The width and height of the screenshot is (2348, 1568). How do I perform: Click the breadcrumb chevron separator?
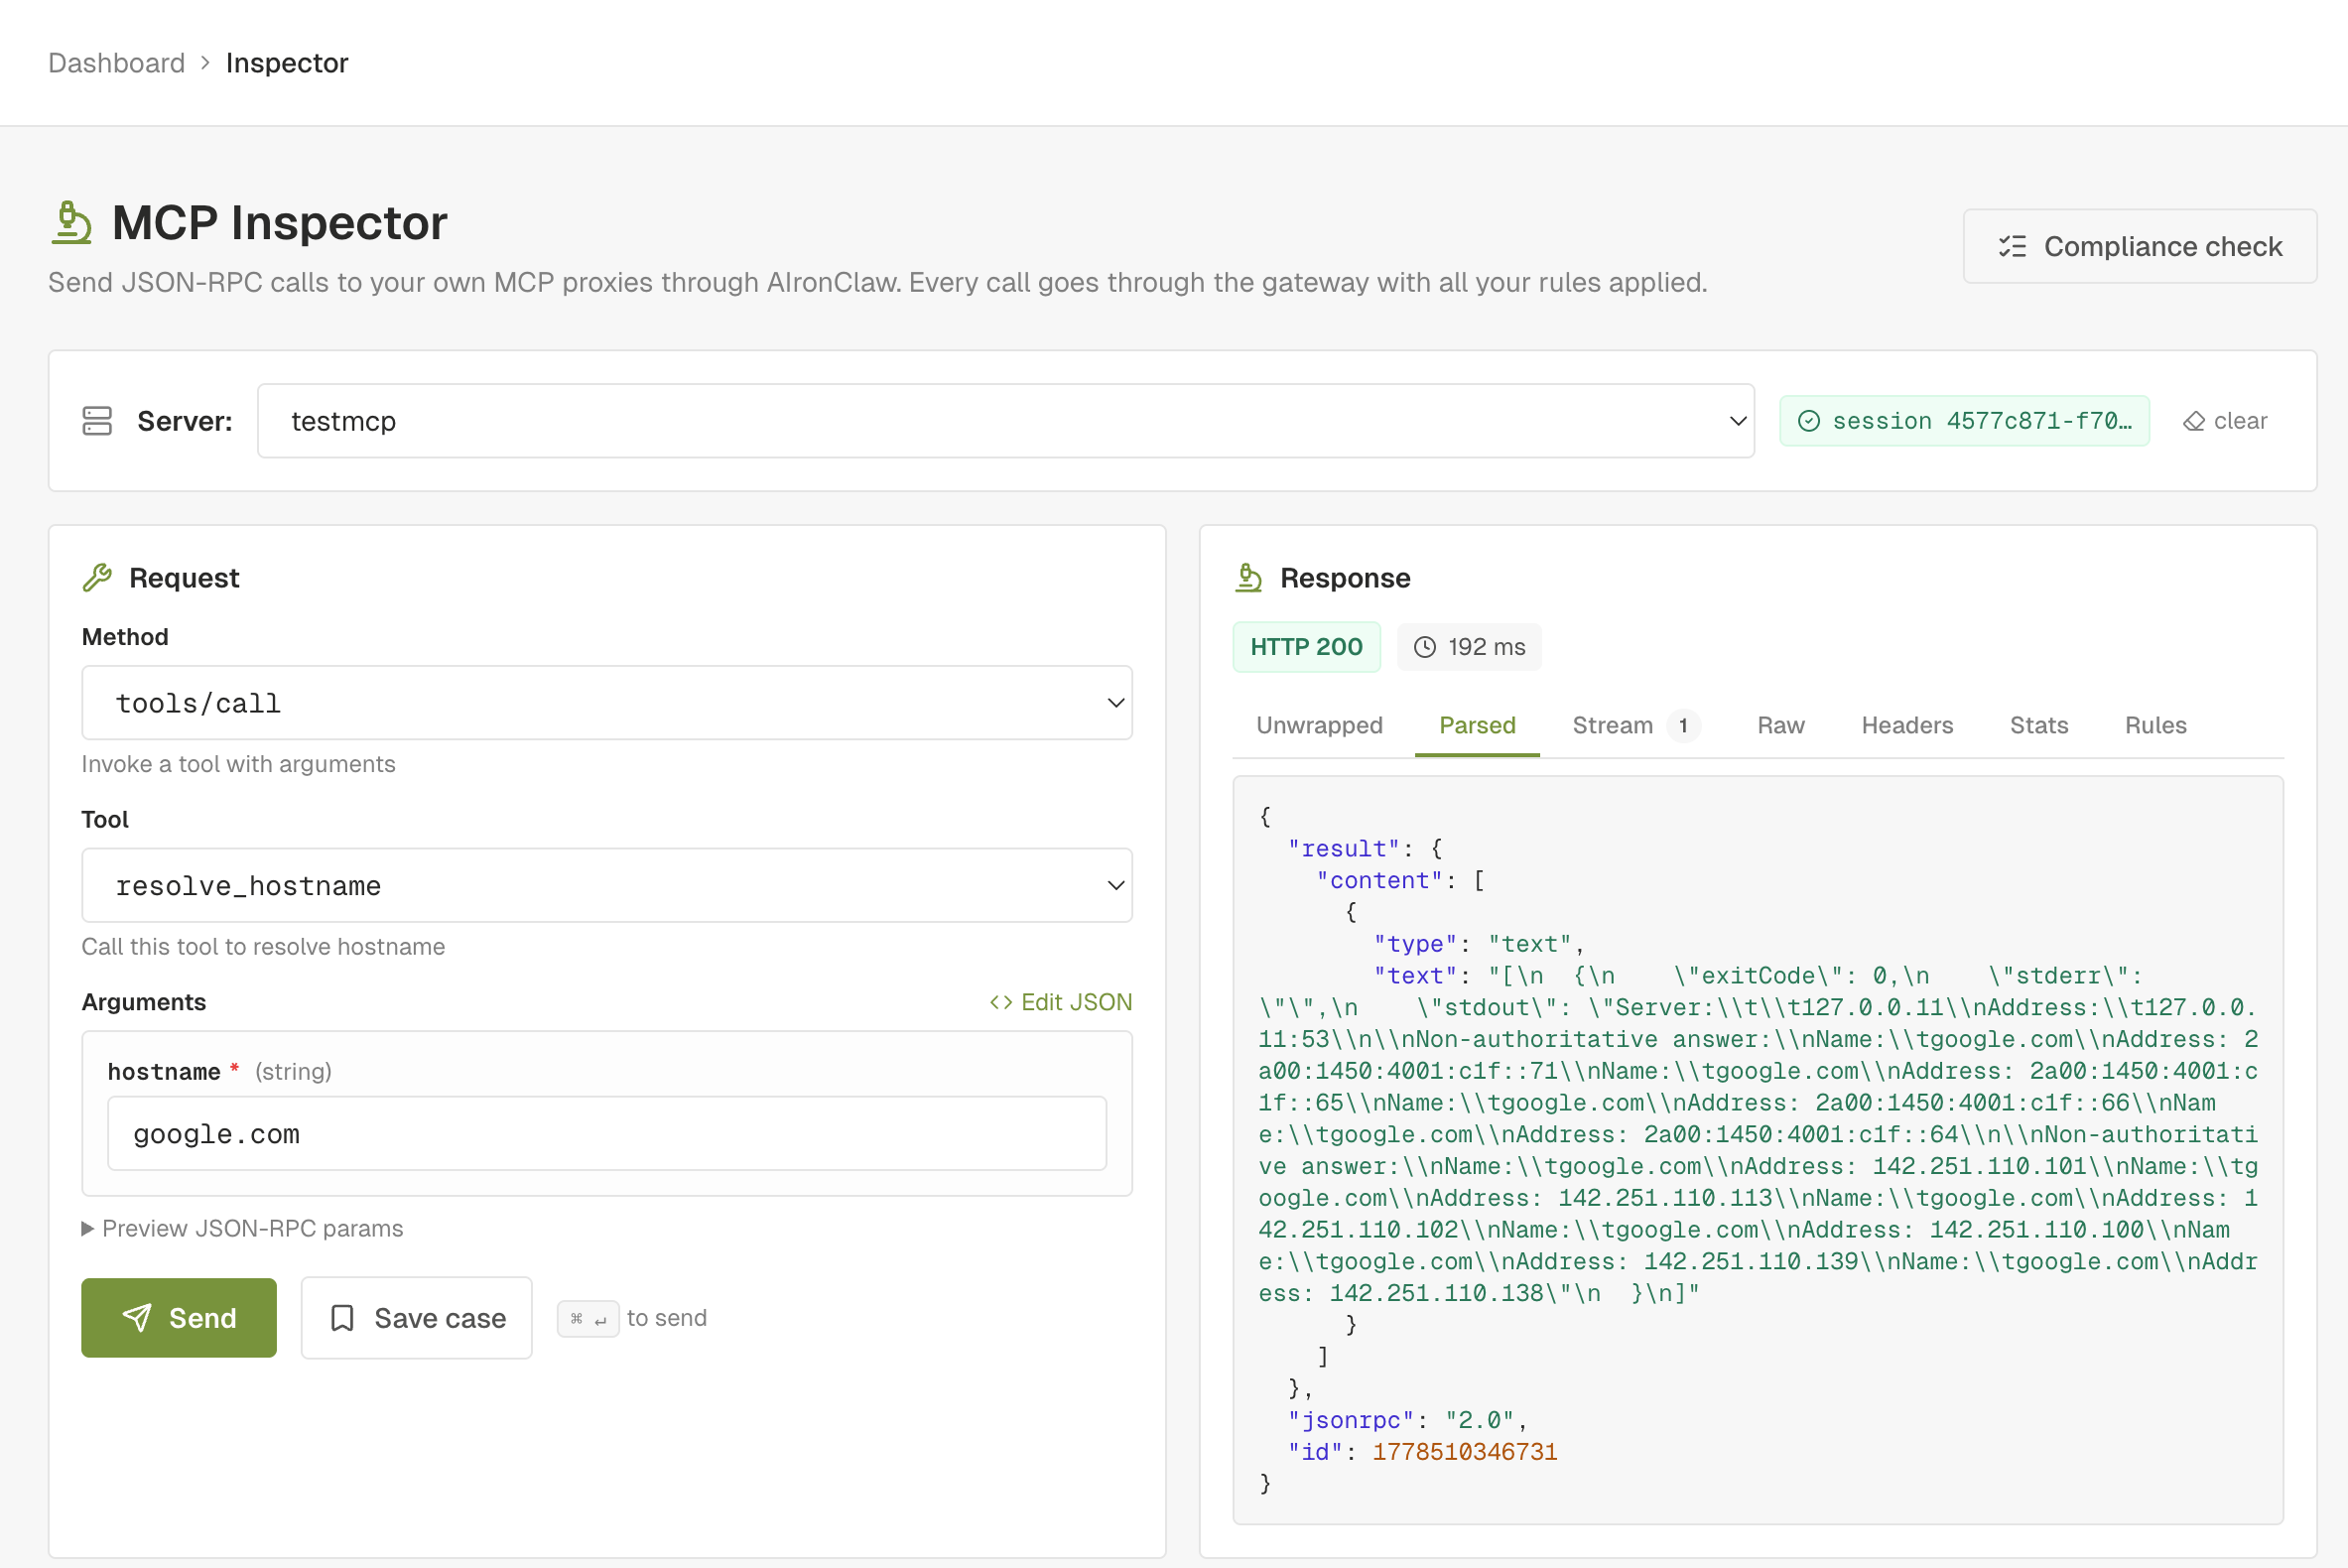(x=205, y=62)
